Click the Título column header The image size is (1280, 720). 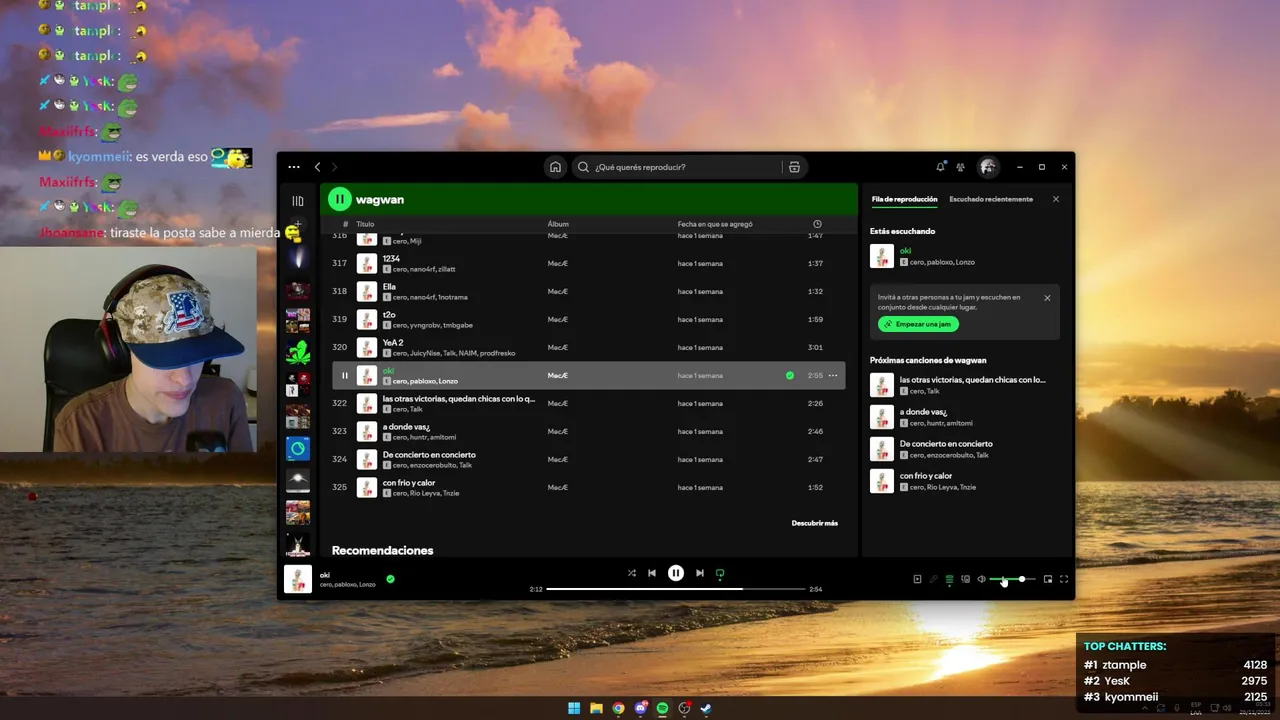pos(365,224)
